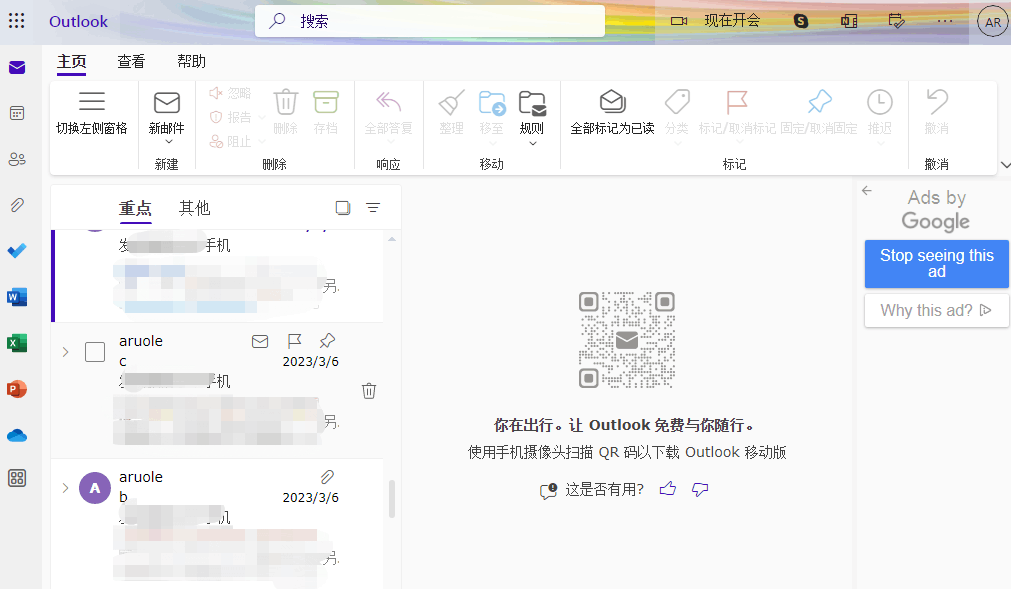Give thumbs down to 这是否有用
The height and width of the screenshot is (589, 1011).
(x=700, y=490)
